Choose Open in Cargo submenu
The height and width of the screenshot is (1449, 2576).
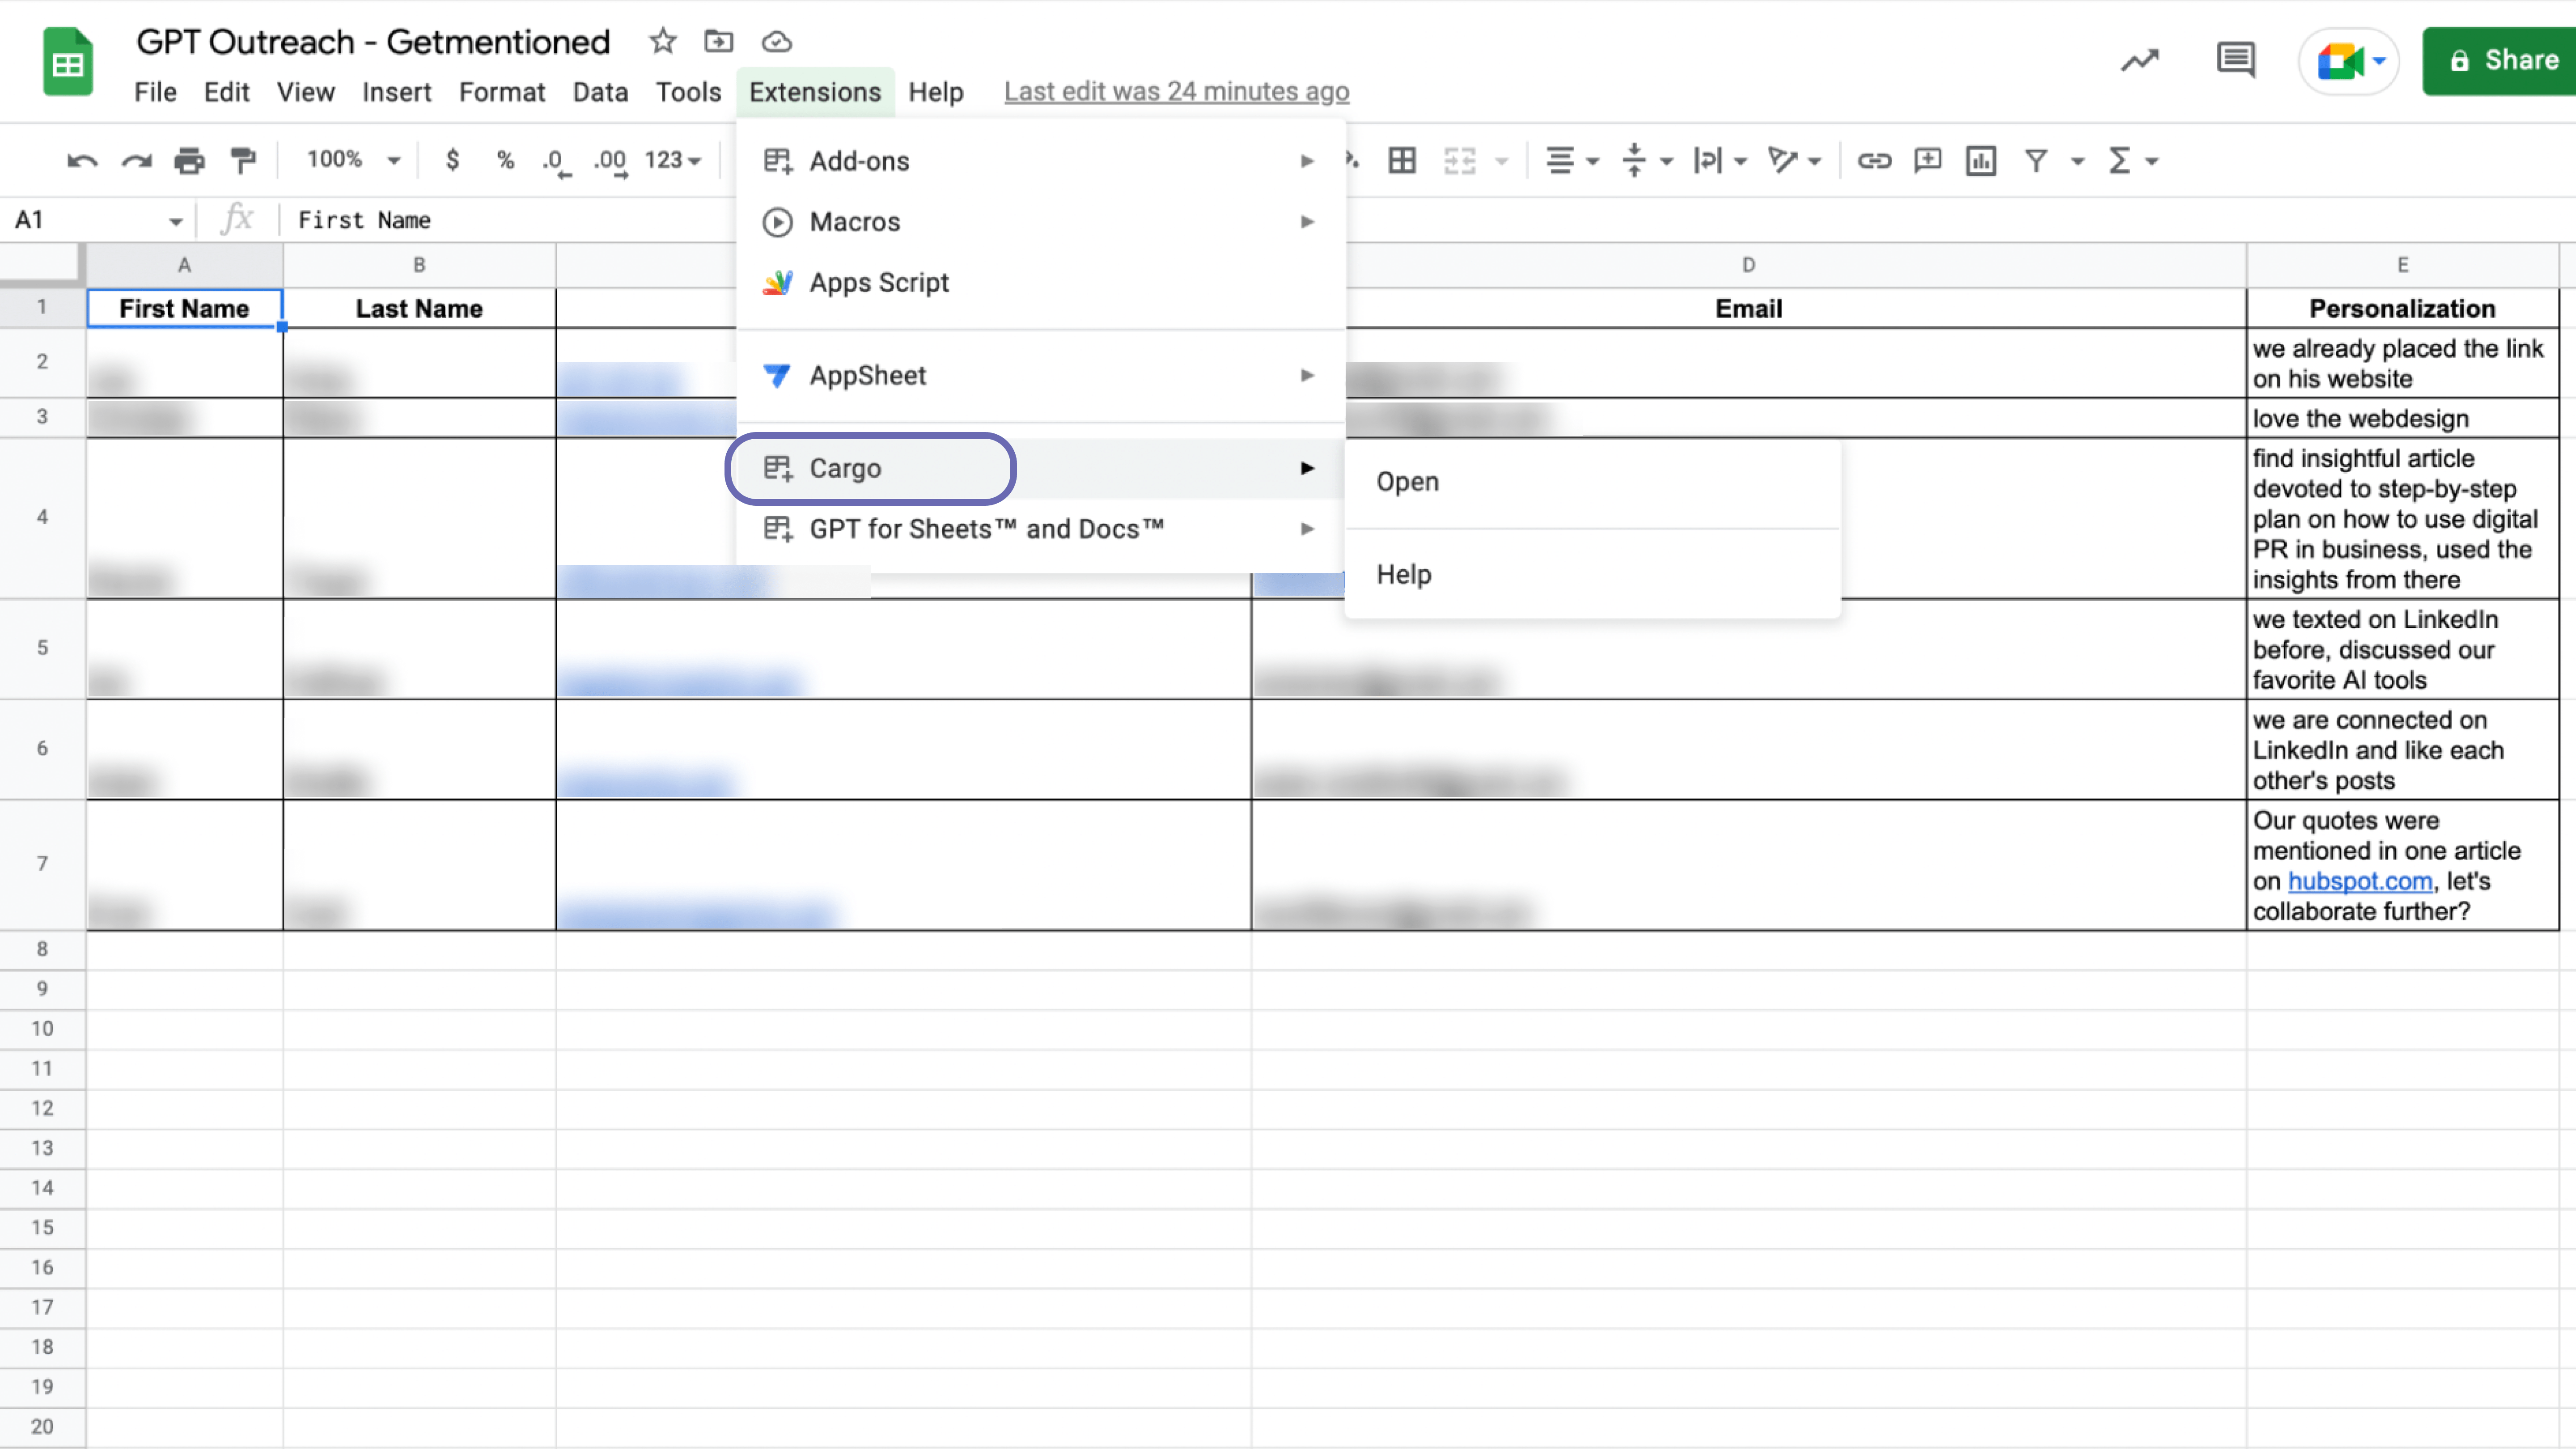point(1407,482)
